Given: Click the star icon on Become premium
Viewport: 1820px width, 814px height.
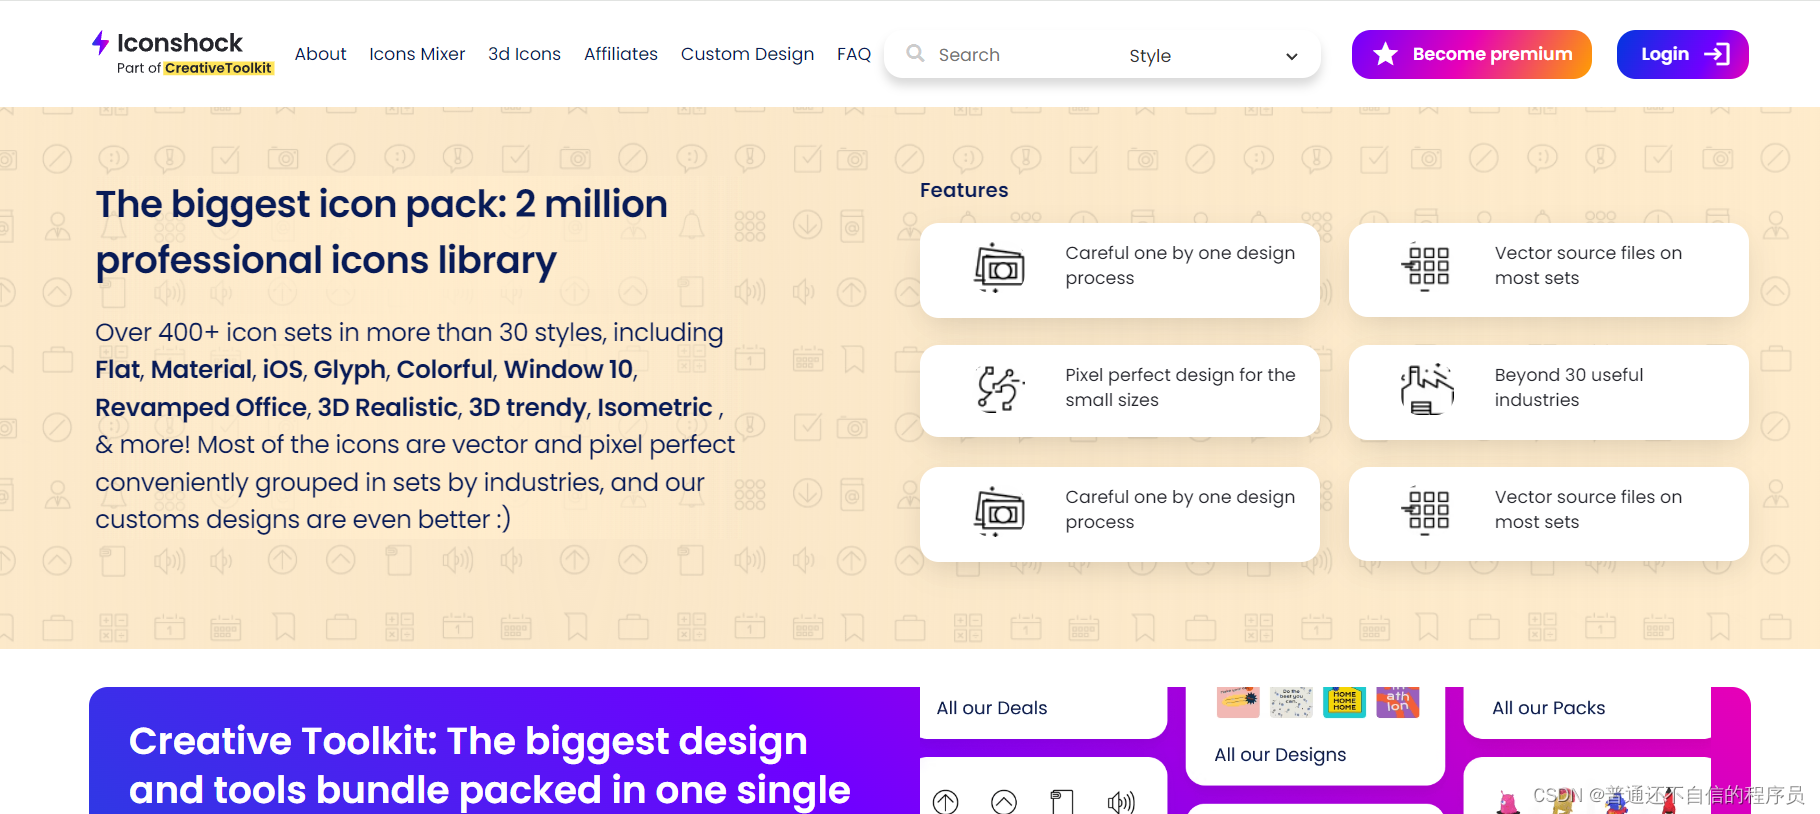Looking at the screenshot, I should pos(1385,54).
